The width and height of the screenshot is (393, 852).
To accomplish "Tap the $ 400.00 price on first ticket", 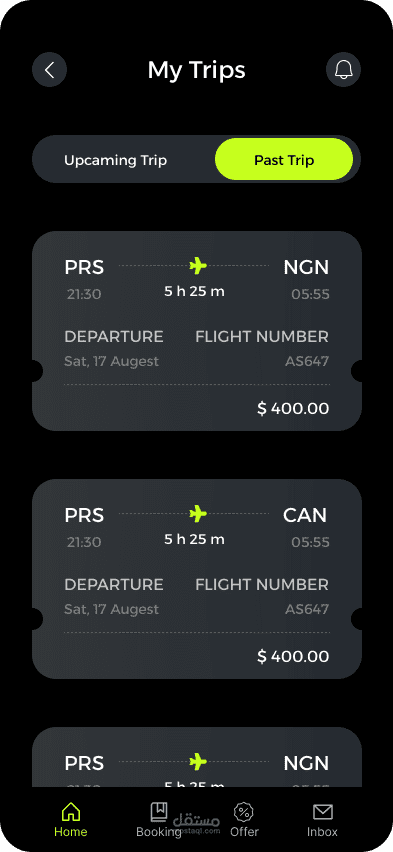I will click(x=293, y=408).
